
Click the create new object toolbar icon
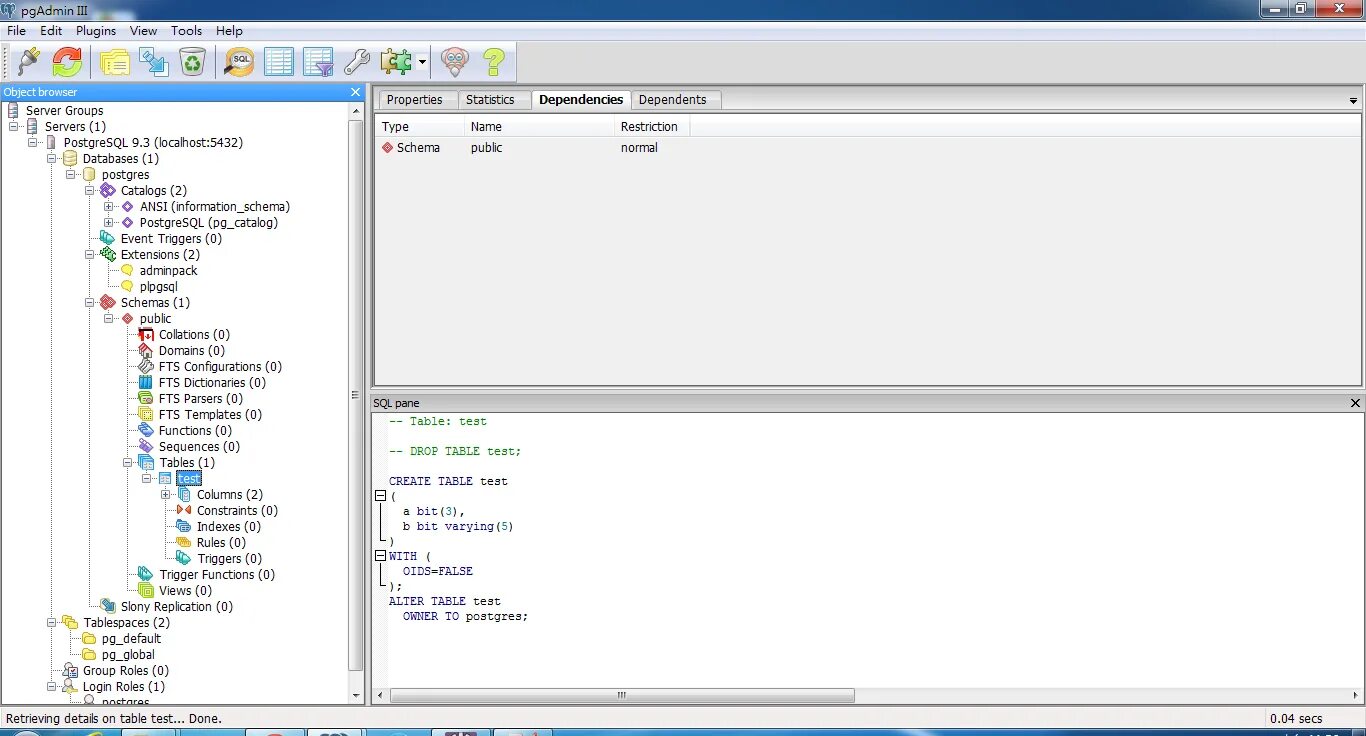point(153,62)
